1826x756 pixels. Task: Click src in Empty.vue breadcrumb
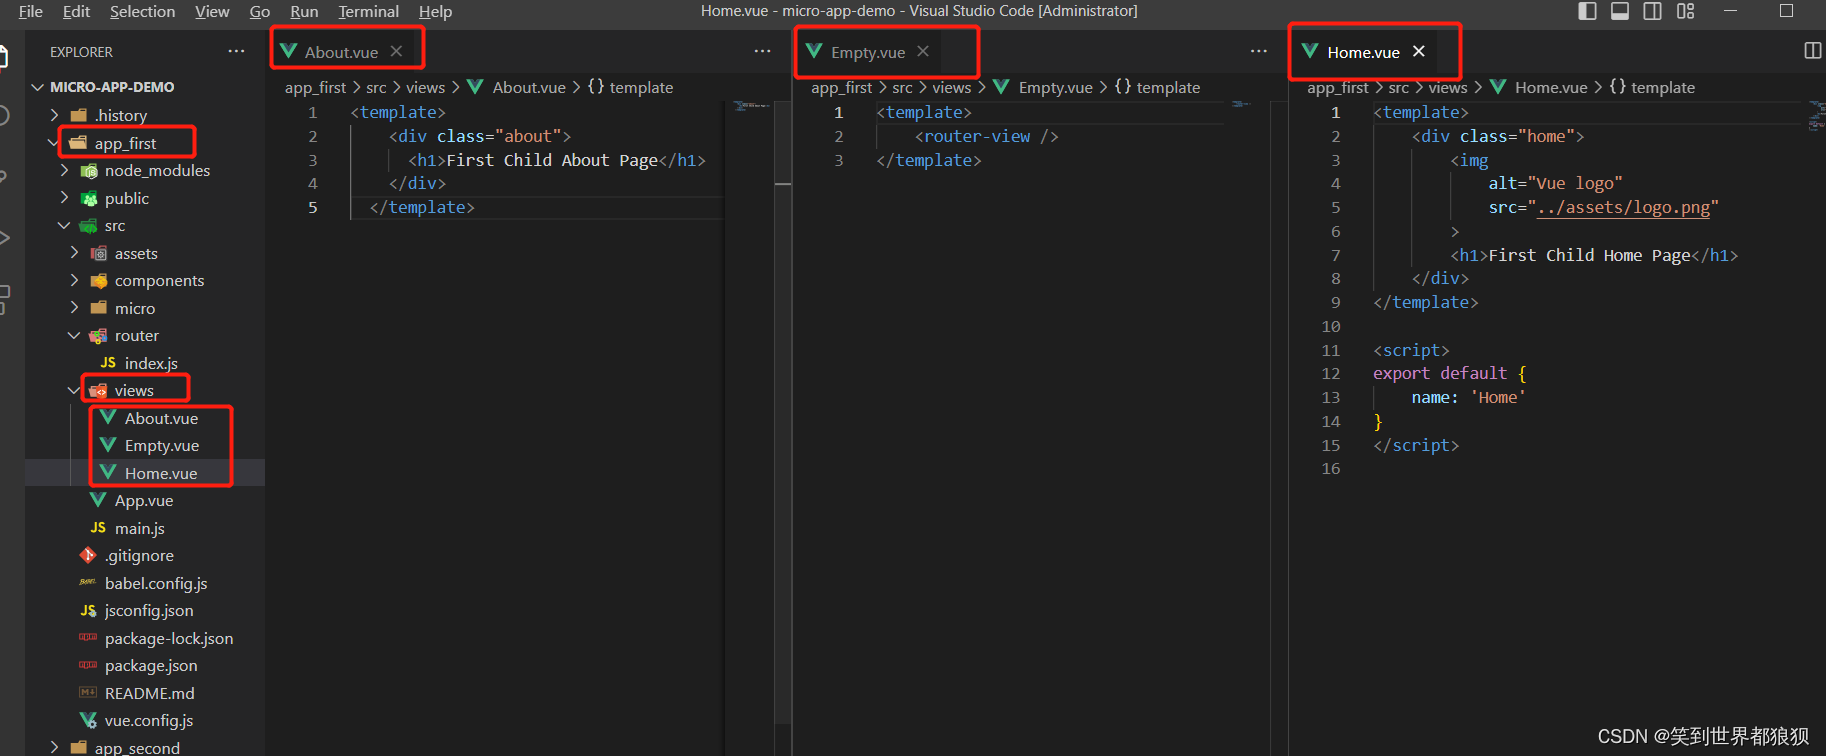pos(902,87)
